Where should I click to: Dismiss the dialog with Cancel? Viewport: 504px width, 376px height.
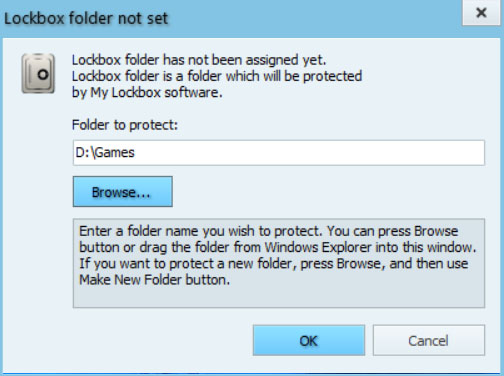pyautogui.click(x=429, y=340)
